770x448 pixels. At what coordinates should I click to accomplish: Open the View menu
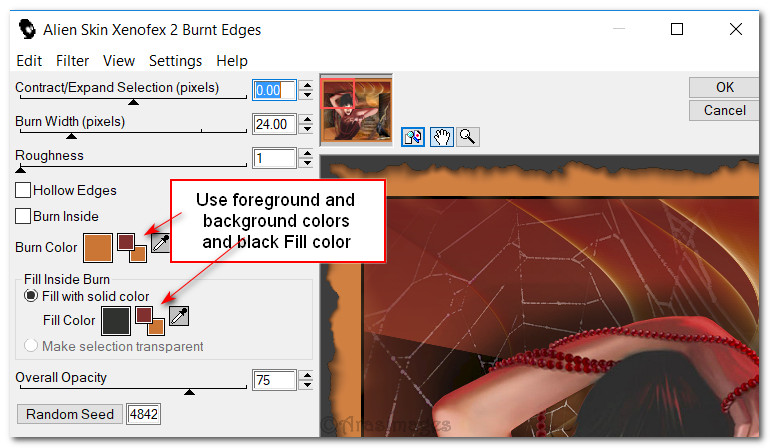119,61
